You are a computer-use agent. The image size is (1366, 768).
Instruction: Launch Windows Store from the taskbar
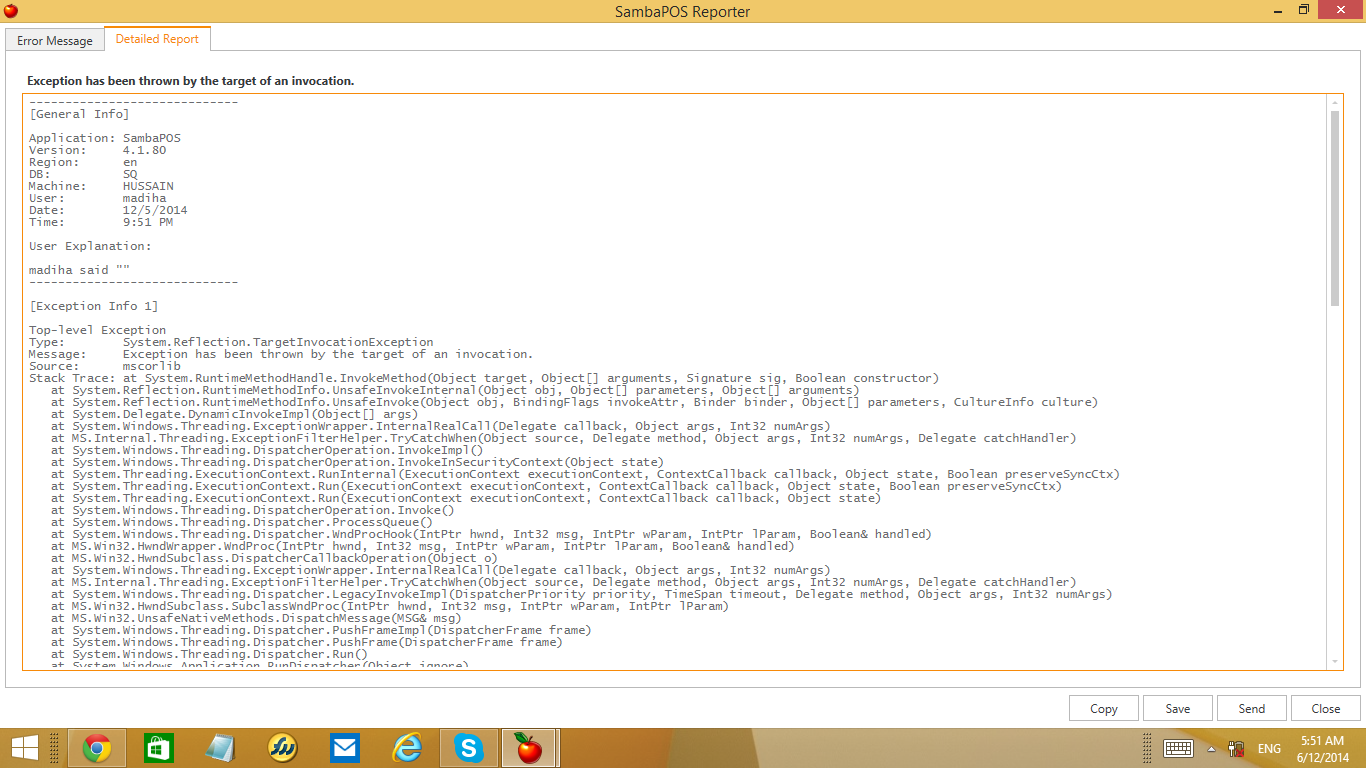coord(158,747)
